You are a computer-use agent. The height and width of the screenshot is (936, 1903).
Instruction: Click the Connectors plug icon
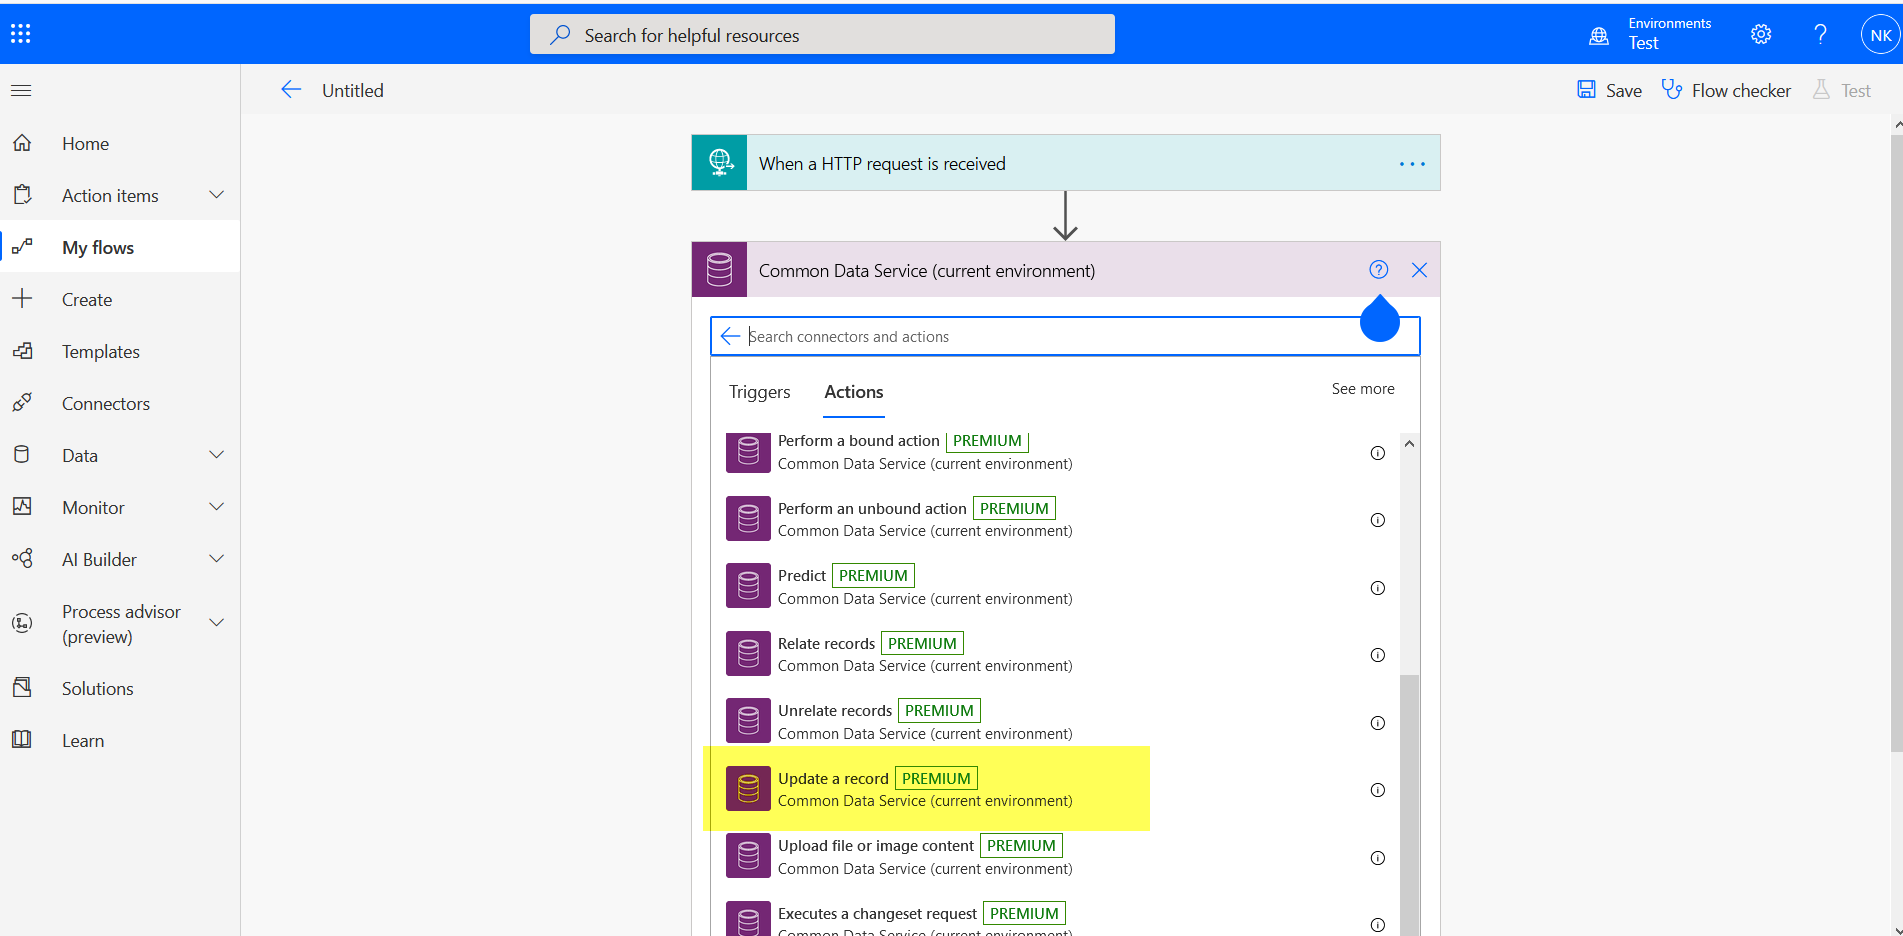(x=22, y=403)
